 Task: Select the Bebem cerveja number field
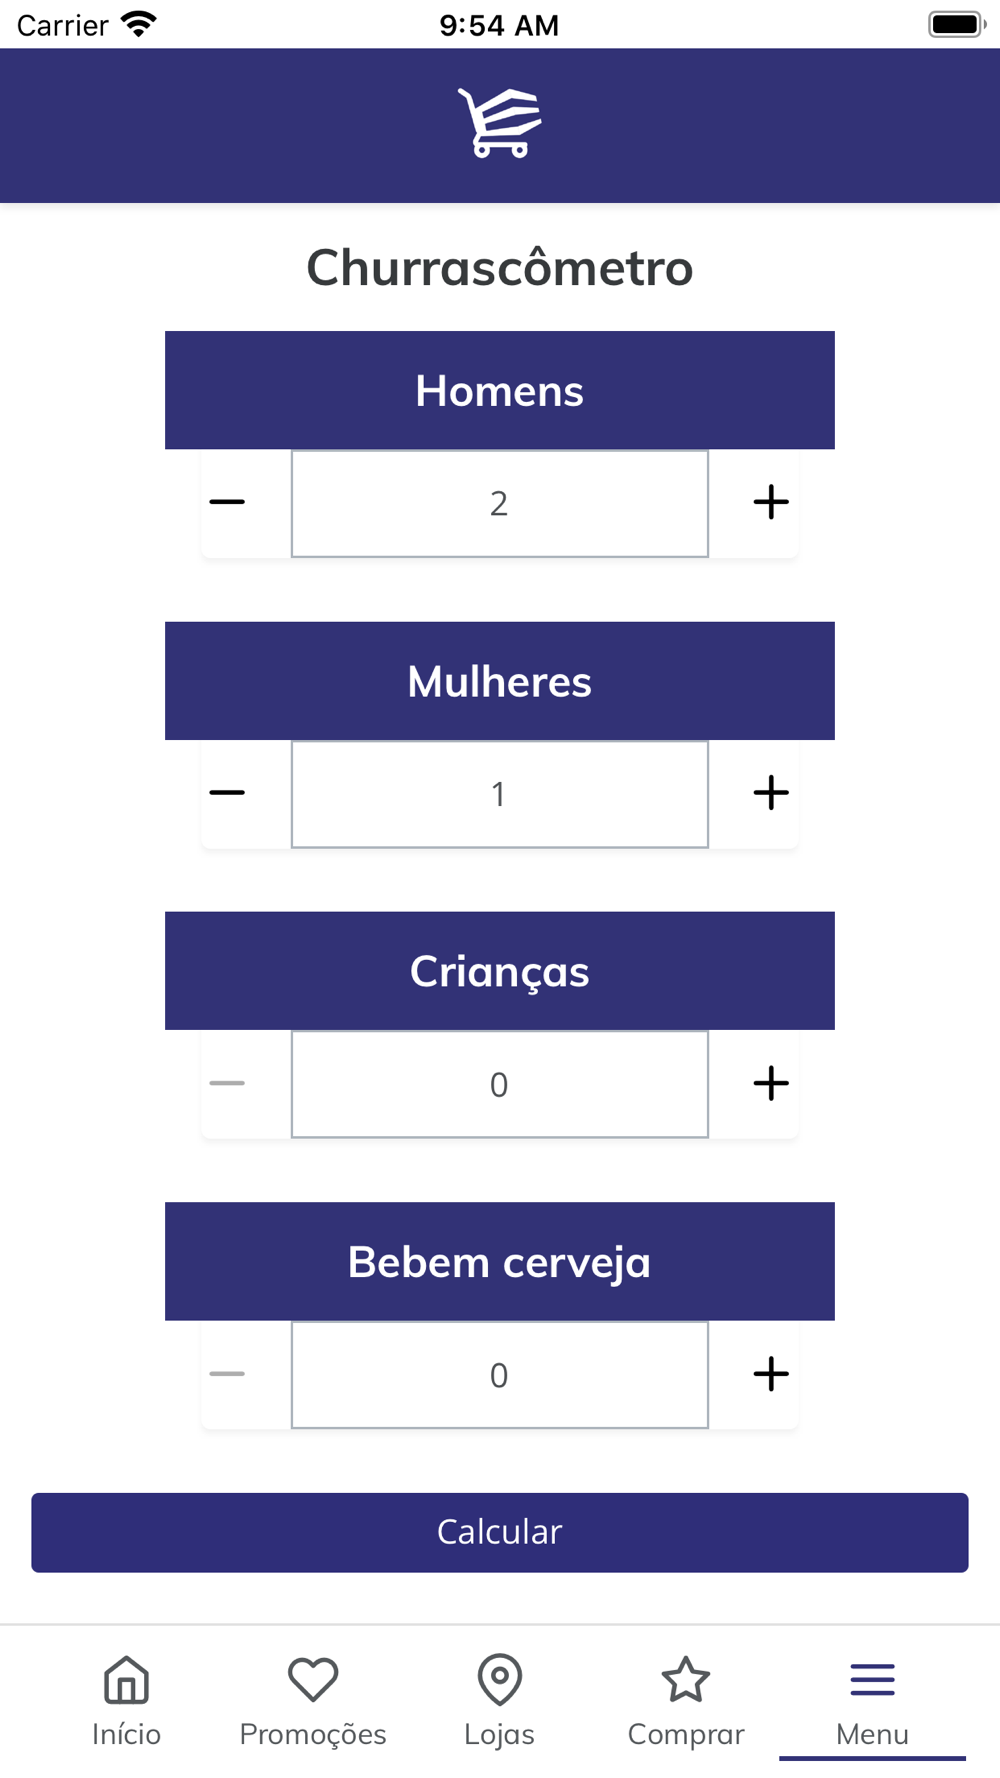pyautogui.click(x=500, y=1375)
